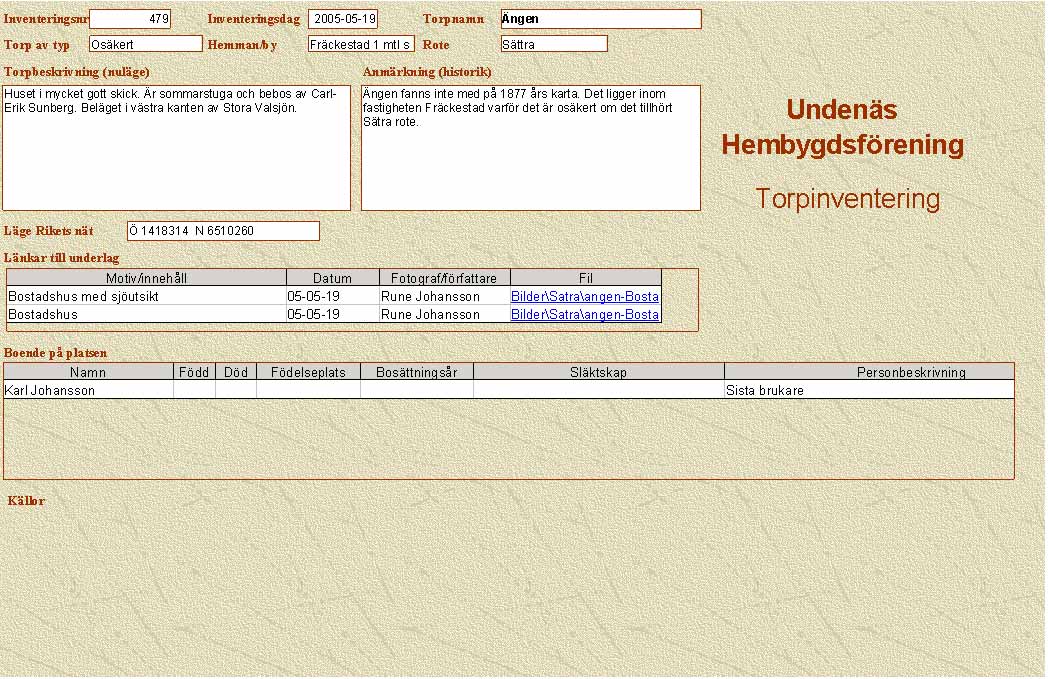Click the Motiv/innehåll column header
The width and height of the screenshot is (1048, 679).
point(146,278)
